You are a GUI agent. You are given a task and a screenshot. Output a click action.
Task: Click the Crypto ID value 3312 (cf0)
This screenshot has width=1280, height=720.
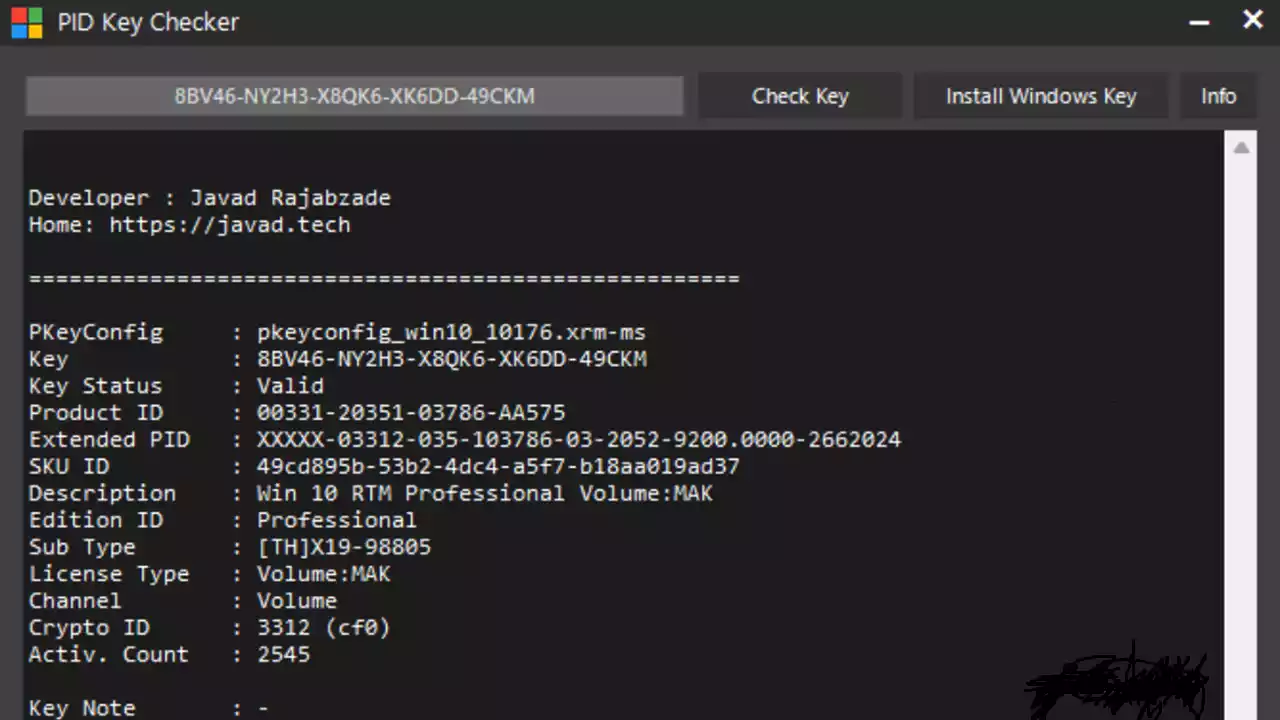click(323, 628)
